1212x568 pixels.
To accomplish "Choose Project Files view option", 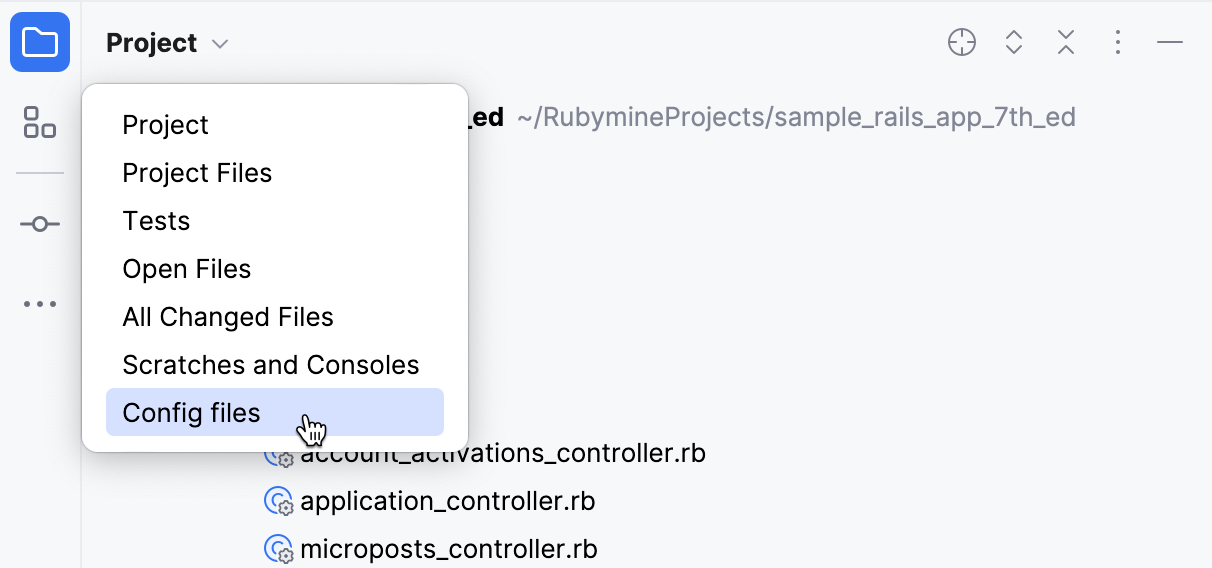I will coord(197,173).
